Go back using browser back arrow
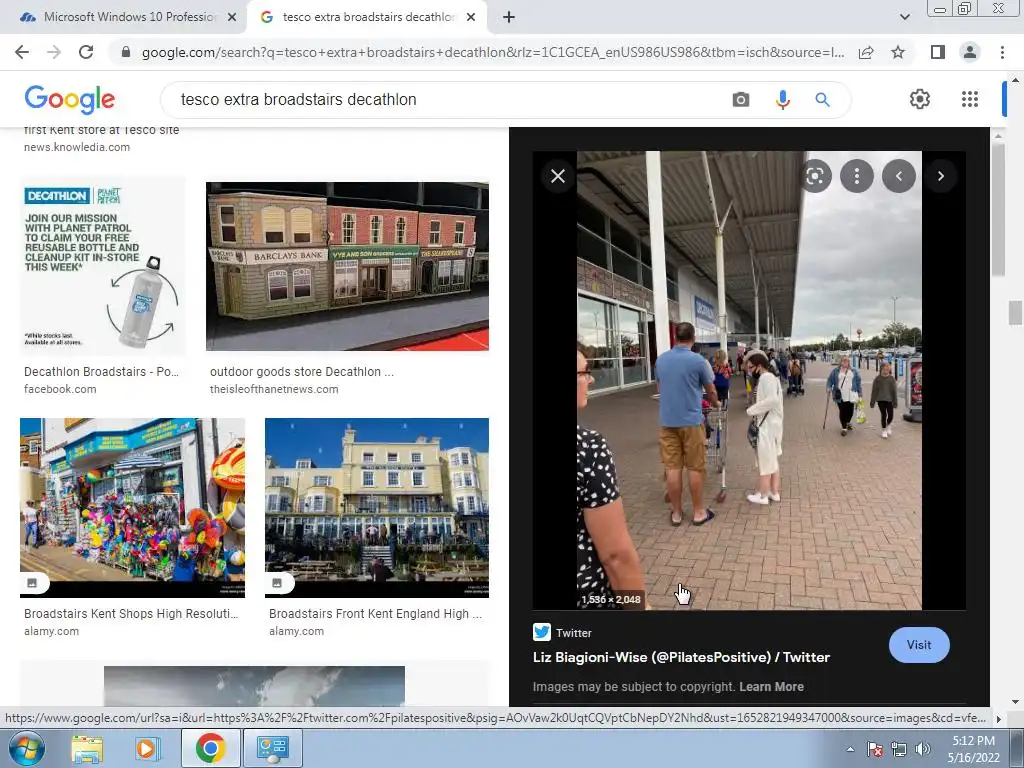 [22, 52]
